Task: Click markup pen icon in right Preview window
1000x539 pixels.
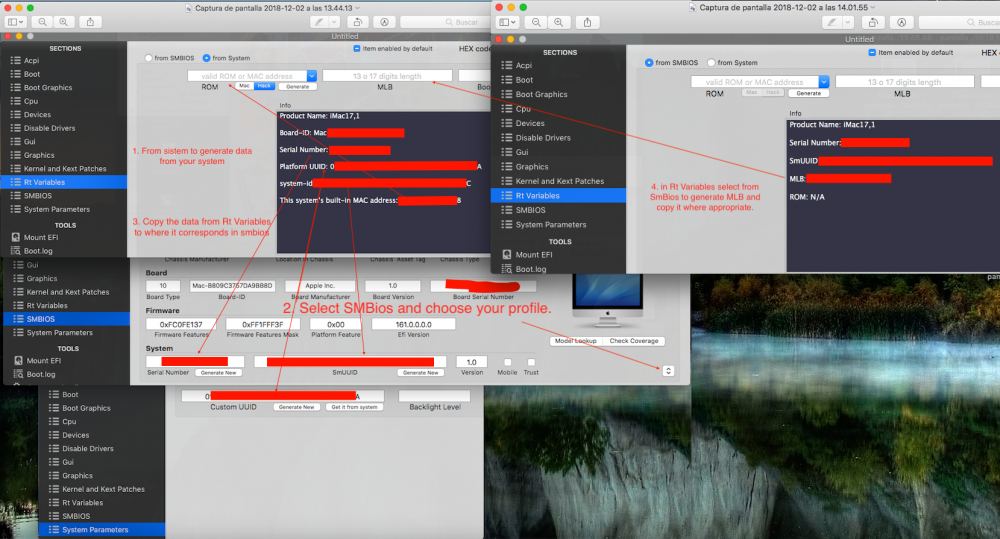Action: click(831, 22)
